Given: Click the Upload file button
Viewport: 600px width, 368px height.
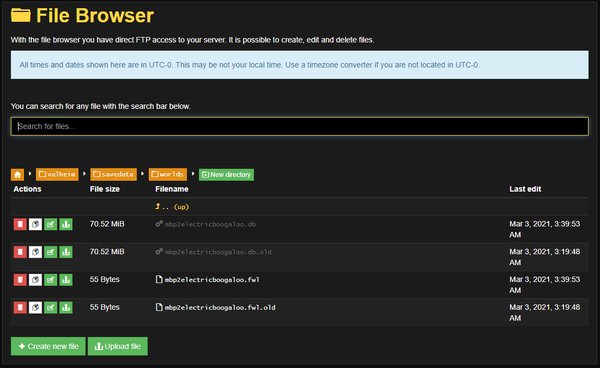Looking at the screenshot, I should (x=117, y=346).
